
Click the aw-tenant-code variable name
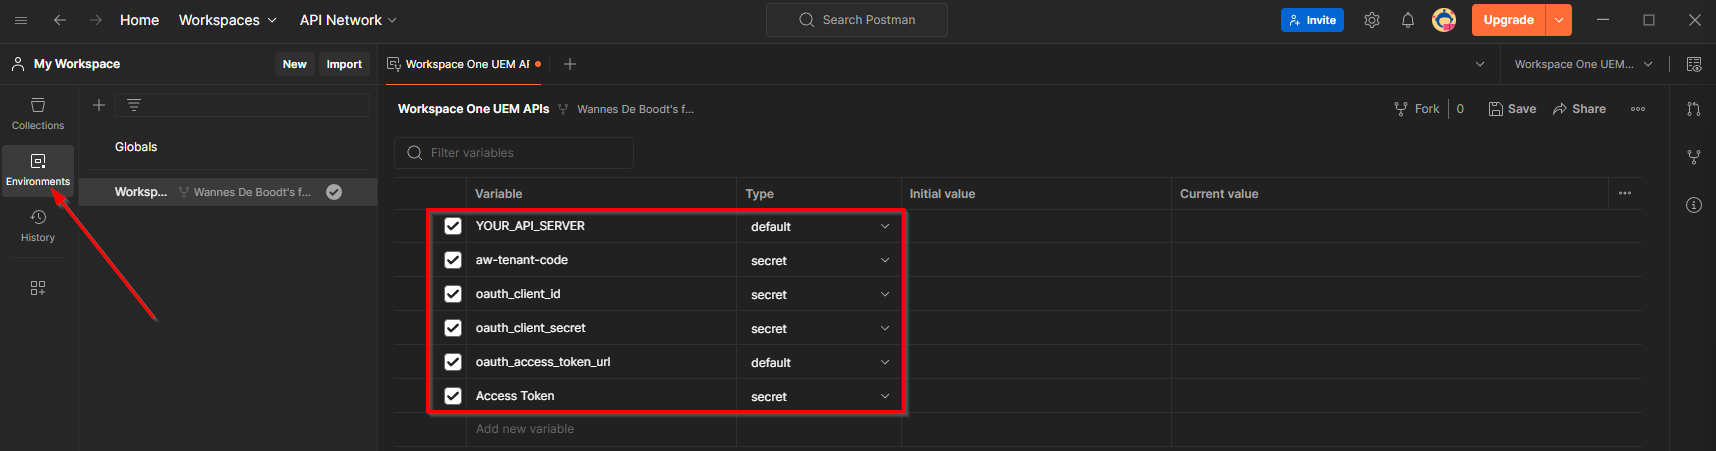522,260
